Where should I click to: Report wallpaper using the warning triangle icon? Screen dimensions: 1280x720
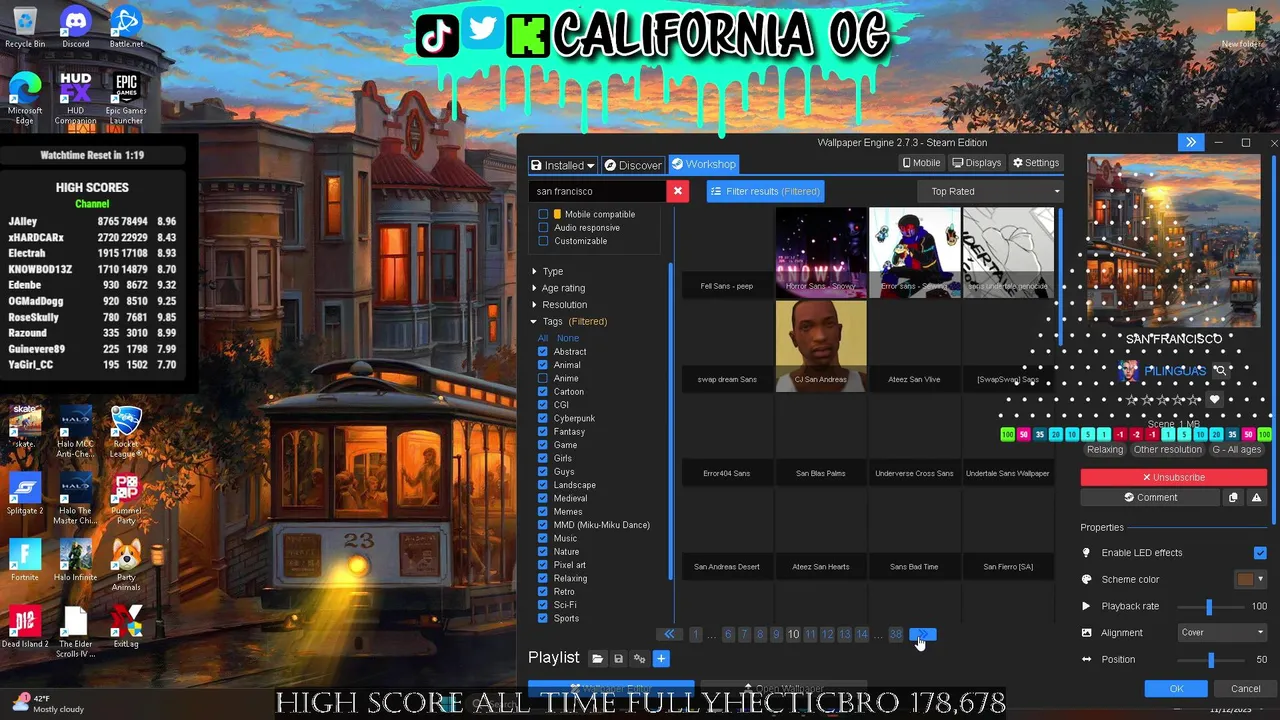[1257, 497]
